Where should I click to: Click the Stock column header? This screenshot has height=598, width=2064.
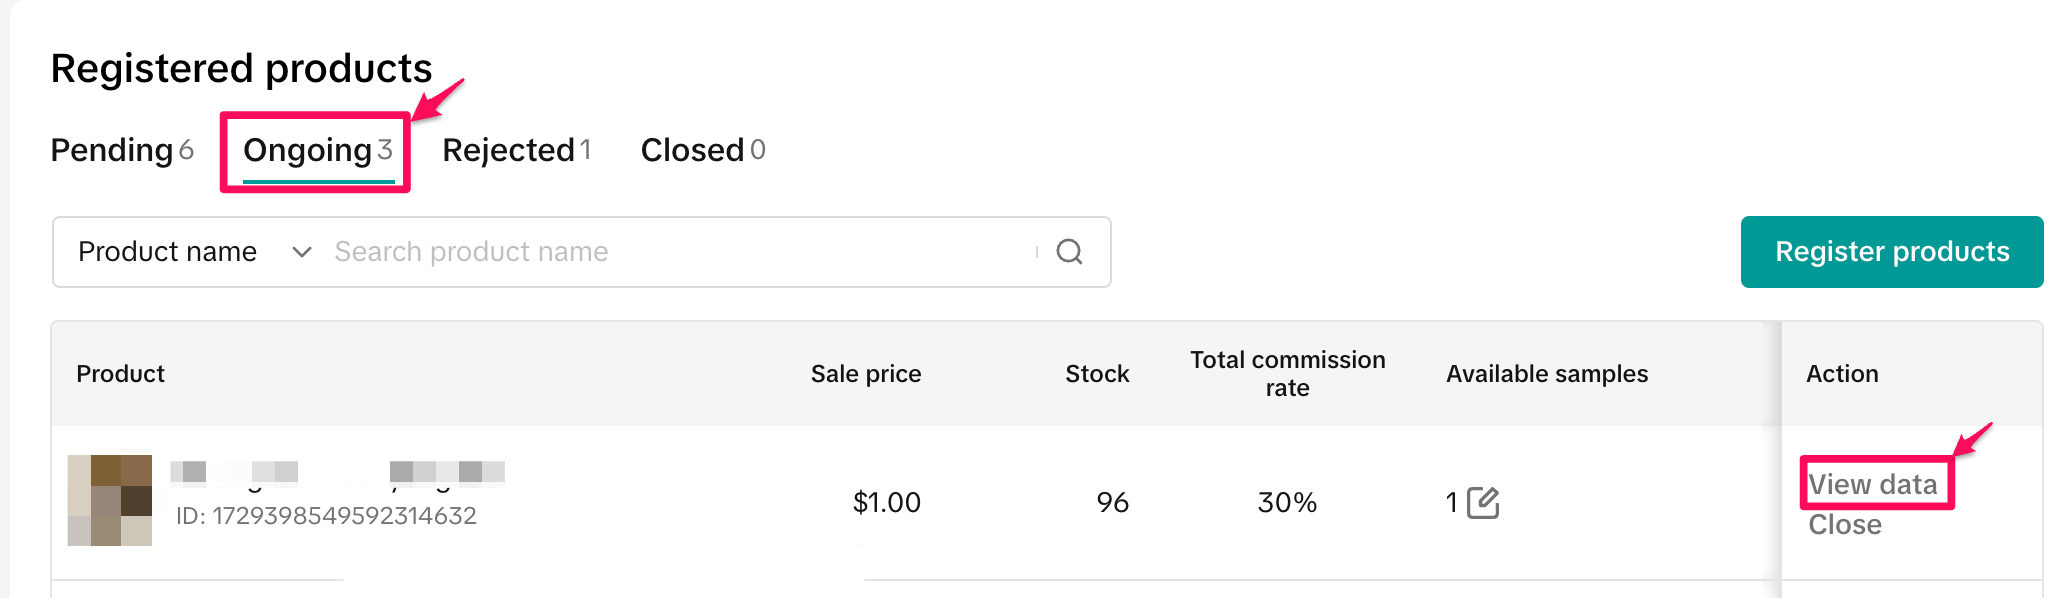tap(1096, 374)
